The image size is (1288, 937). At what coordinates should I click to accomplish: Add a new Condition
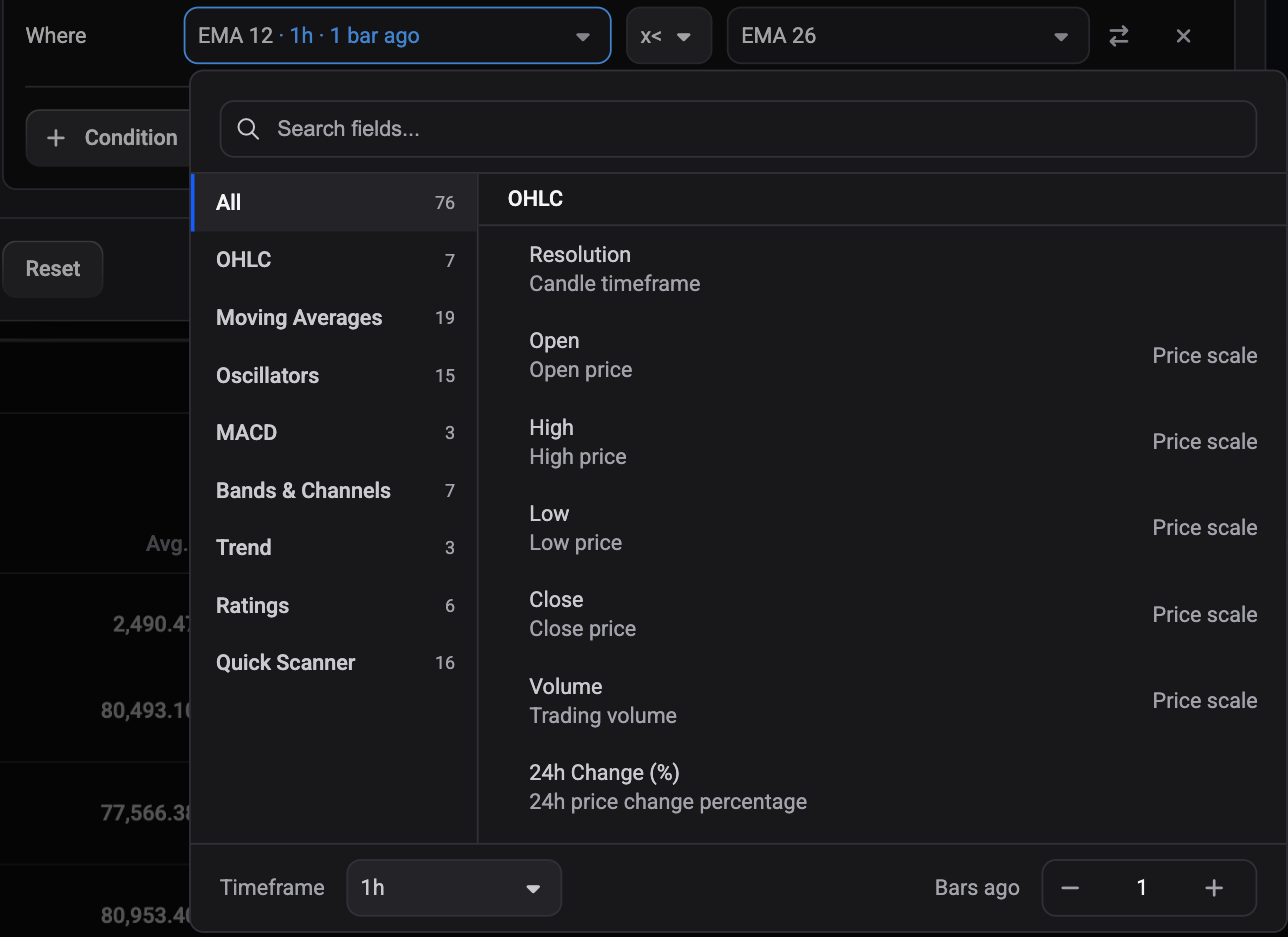(108, 138)
